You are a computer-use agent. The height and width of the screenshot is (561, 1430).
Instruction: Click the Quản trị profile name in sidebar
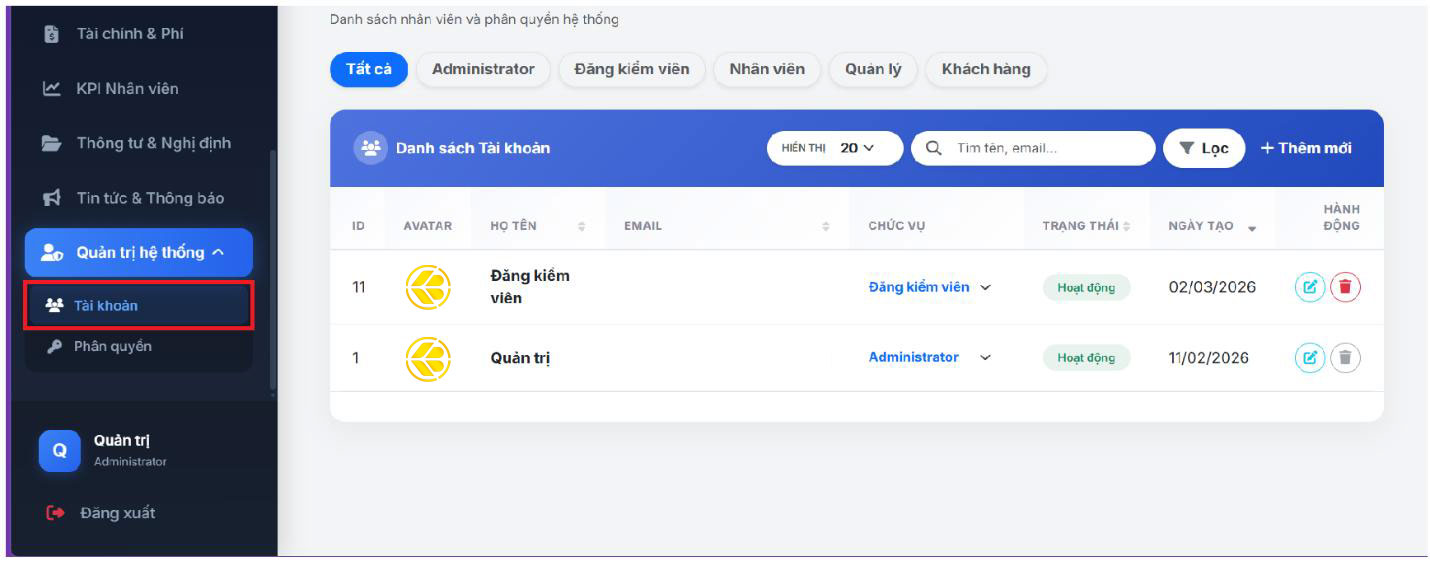coord(122,441)
